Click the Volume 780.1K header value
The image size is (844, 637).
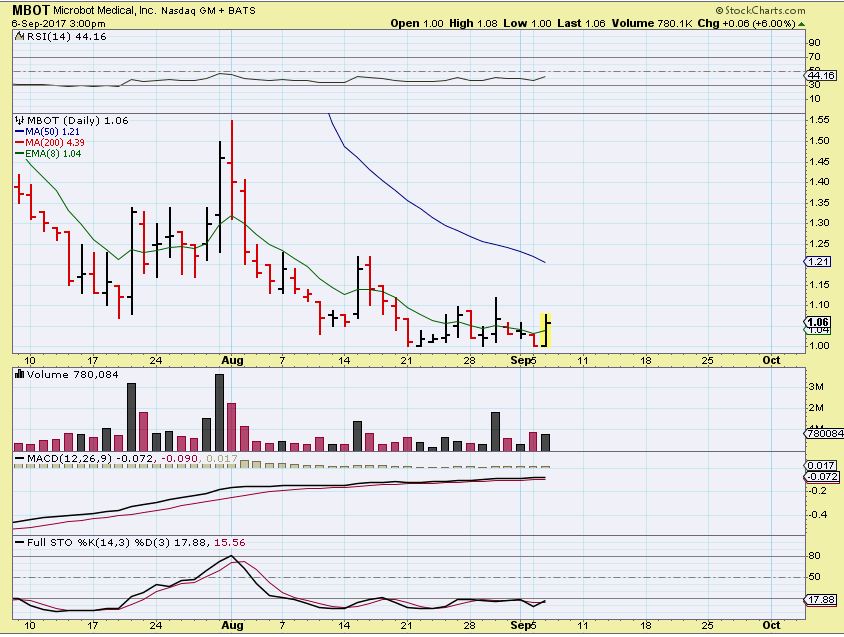(x=652, y=24)
